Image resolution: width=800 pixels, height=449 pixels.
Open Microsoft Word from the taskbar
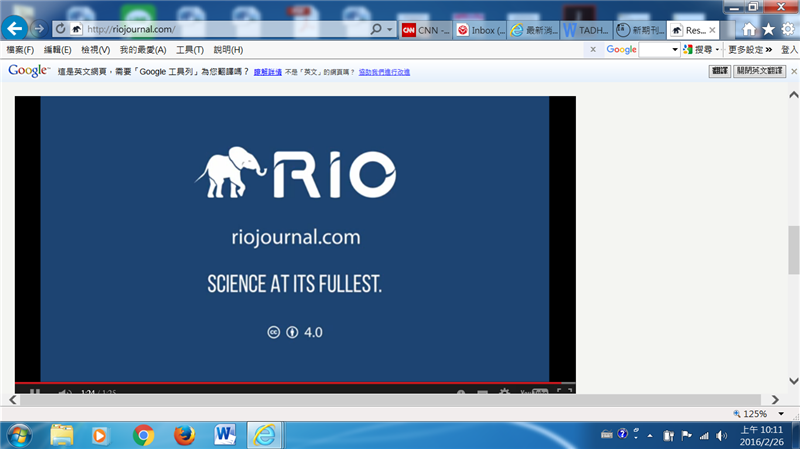pos(224,434)
